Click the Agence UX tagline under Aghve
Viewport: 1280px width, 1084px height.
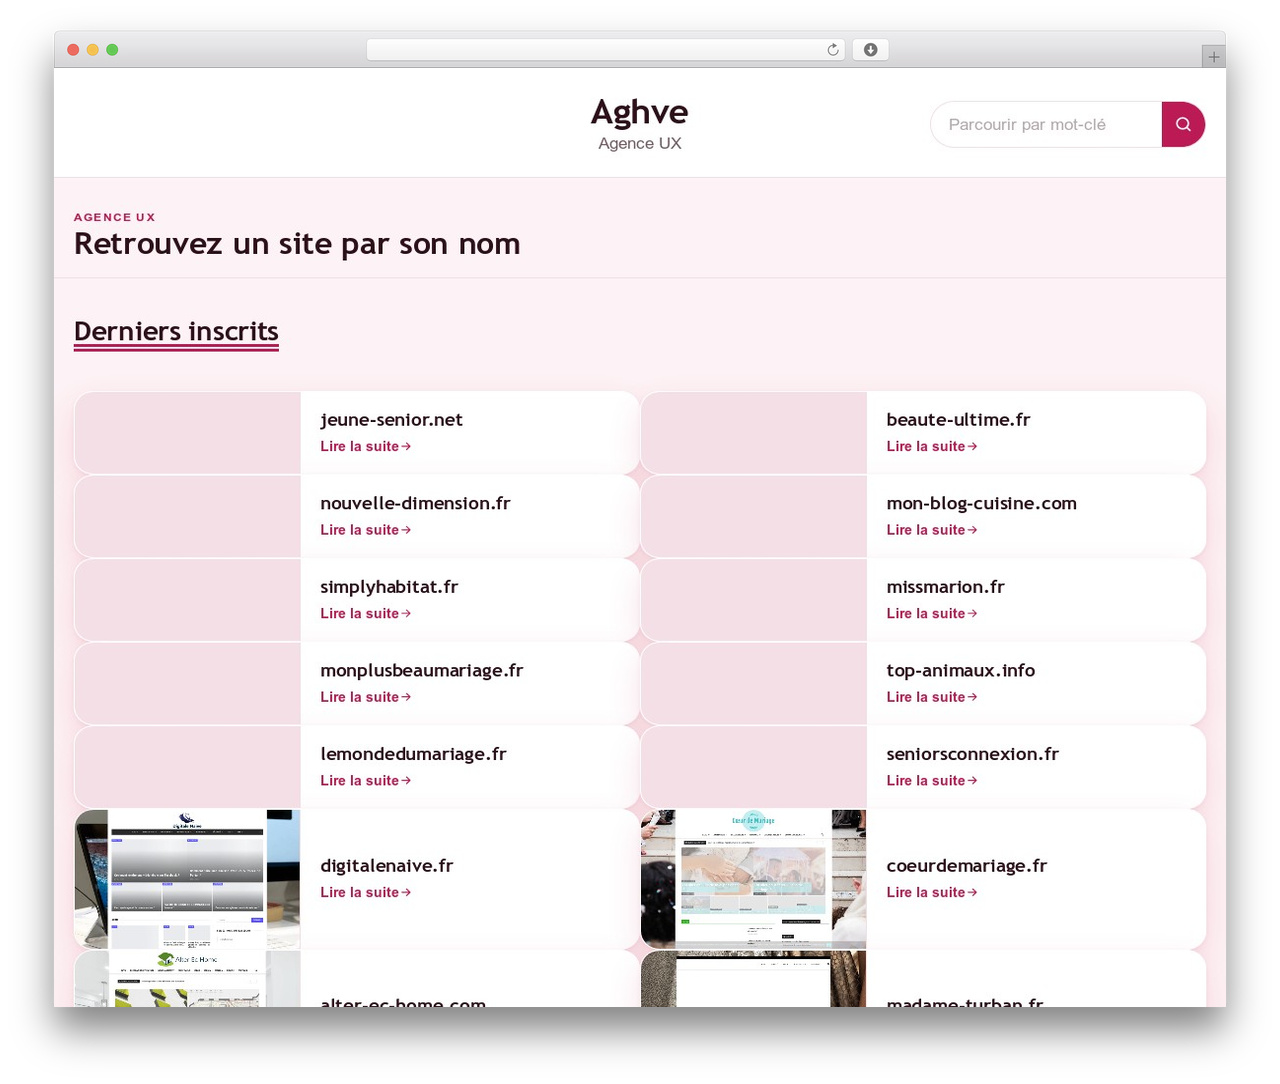click(x=640, y=143)
